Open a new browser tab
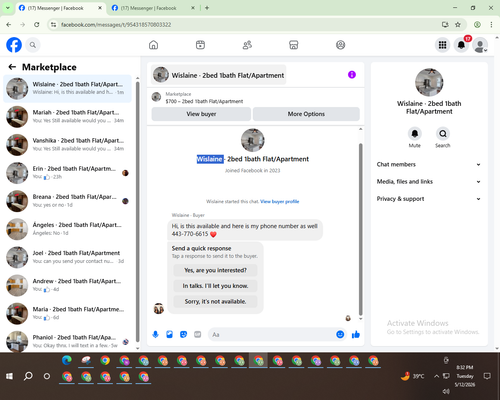 coord(207,8)
